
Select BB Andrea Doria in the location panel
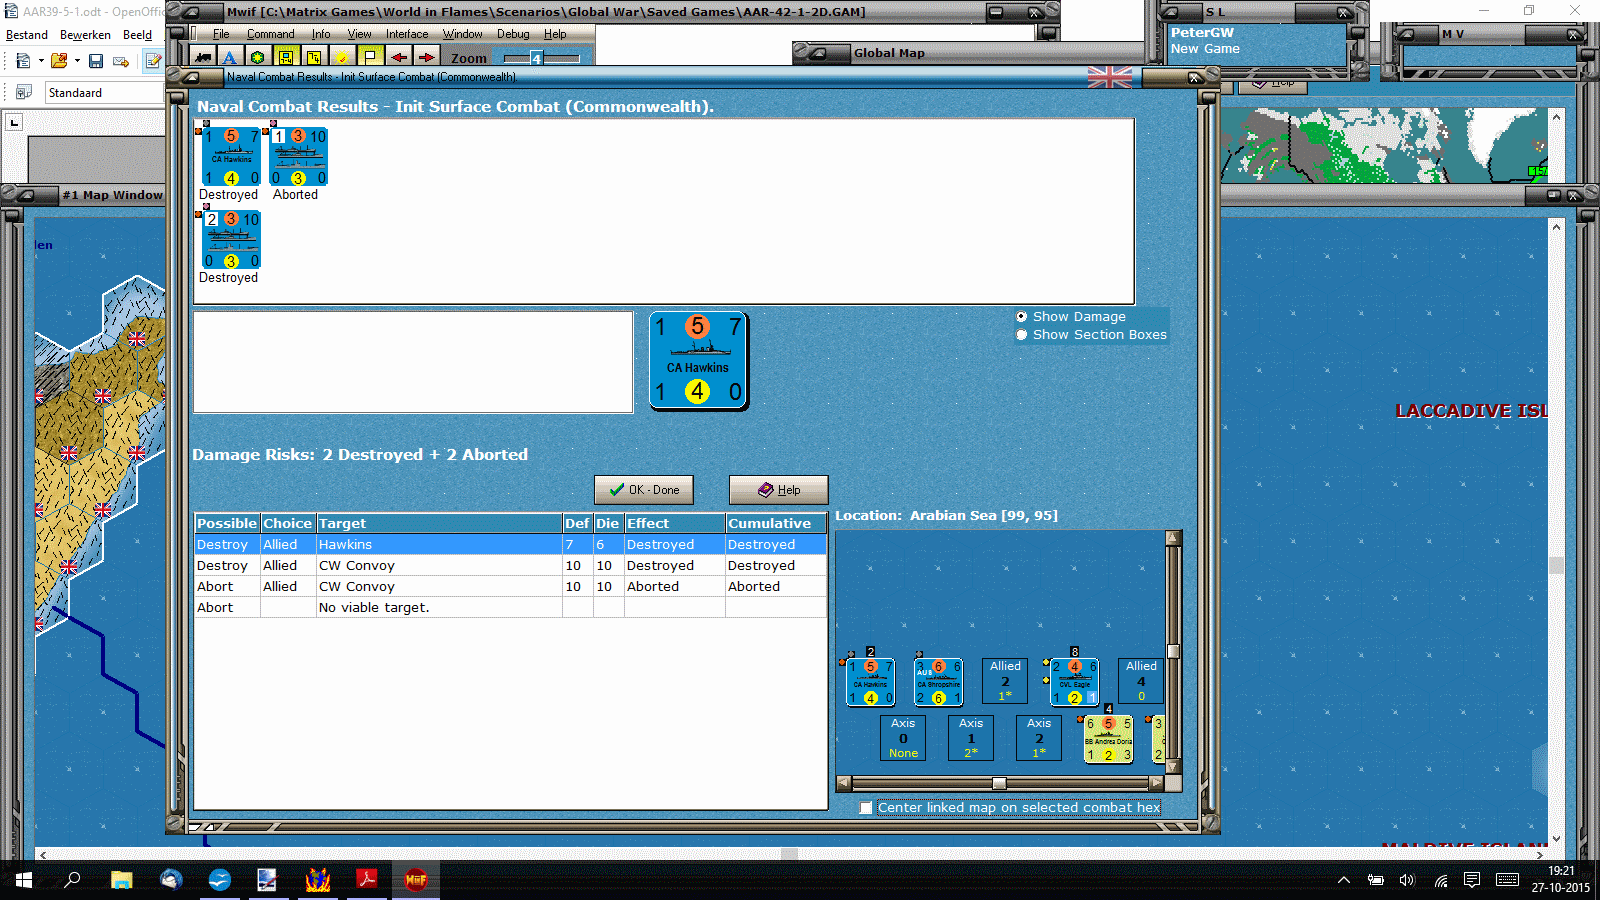[x=1108, y=739]
